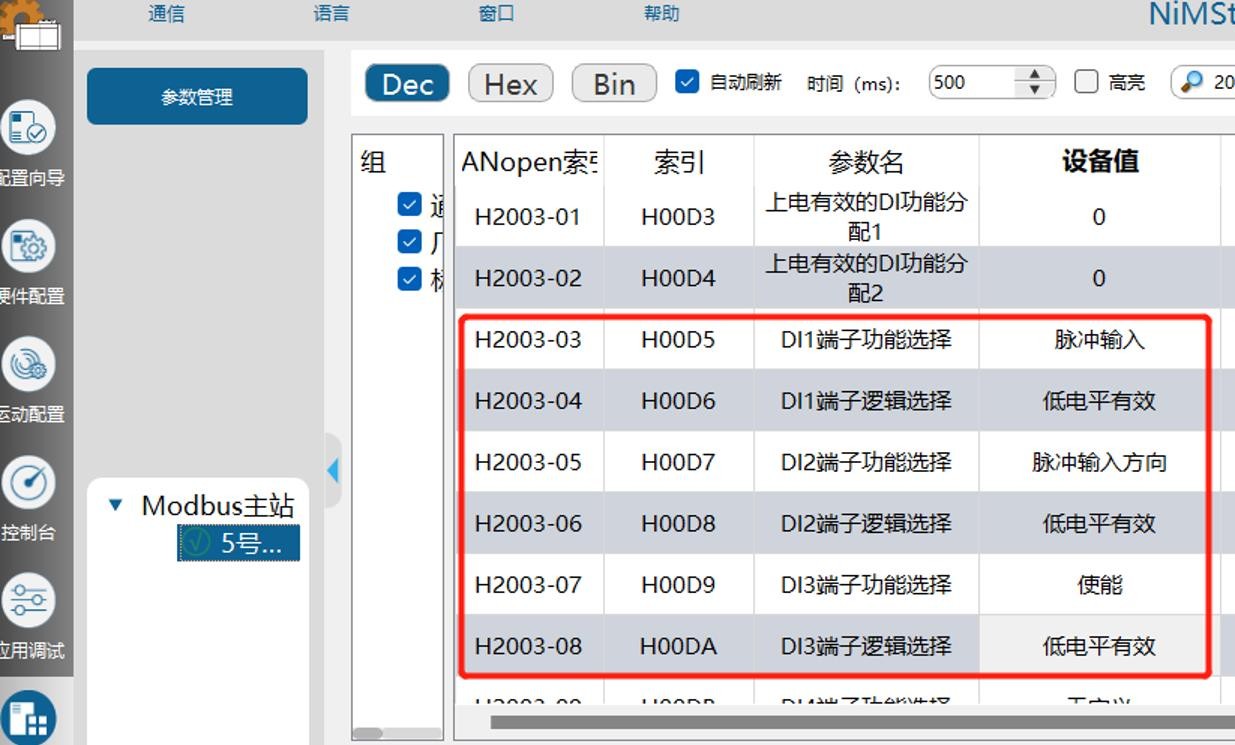Click the group panel horizontal scrollbar

tap(368, 733)
